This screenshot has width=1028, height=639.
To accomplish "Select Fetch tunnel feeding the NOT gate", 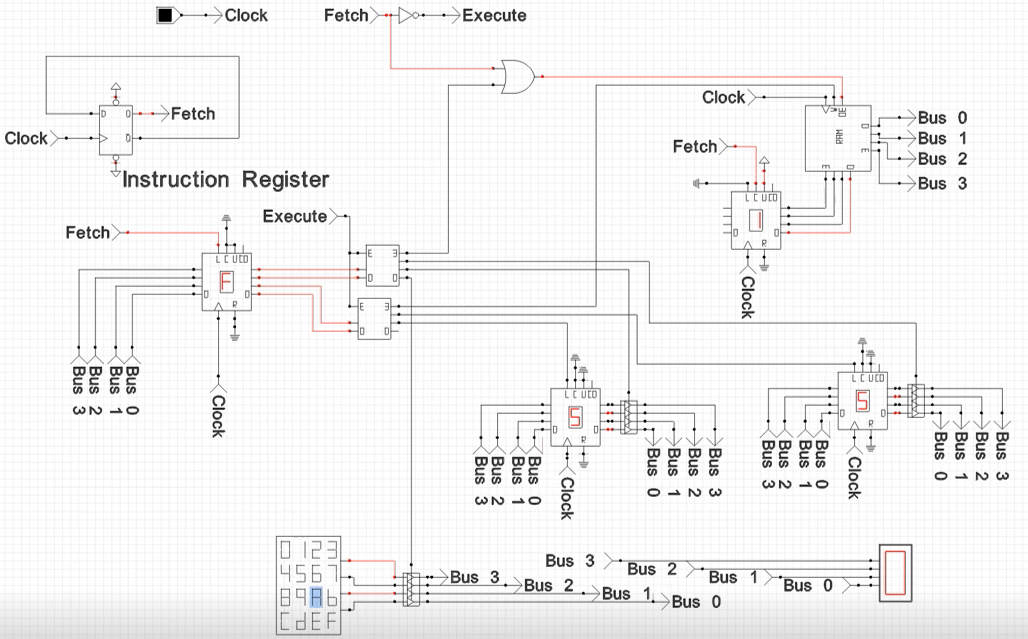I will coord(351,15).
